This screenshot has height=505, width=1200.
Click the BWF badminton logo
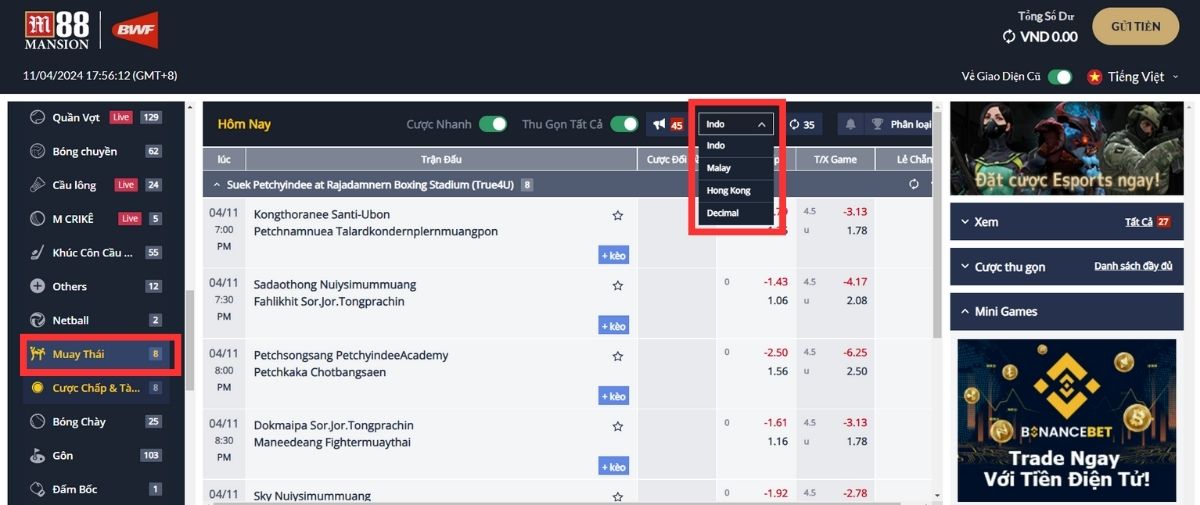pyautogui.click(x=134, y=30)
